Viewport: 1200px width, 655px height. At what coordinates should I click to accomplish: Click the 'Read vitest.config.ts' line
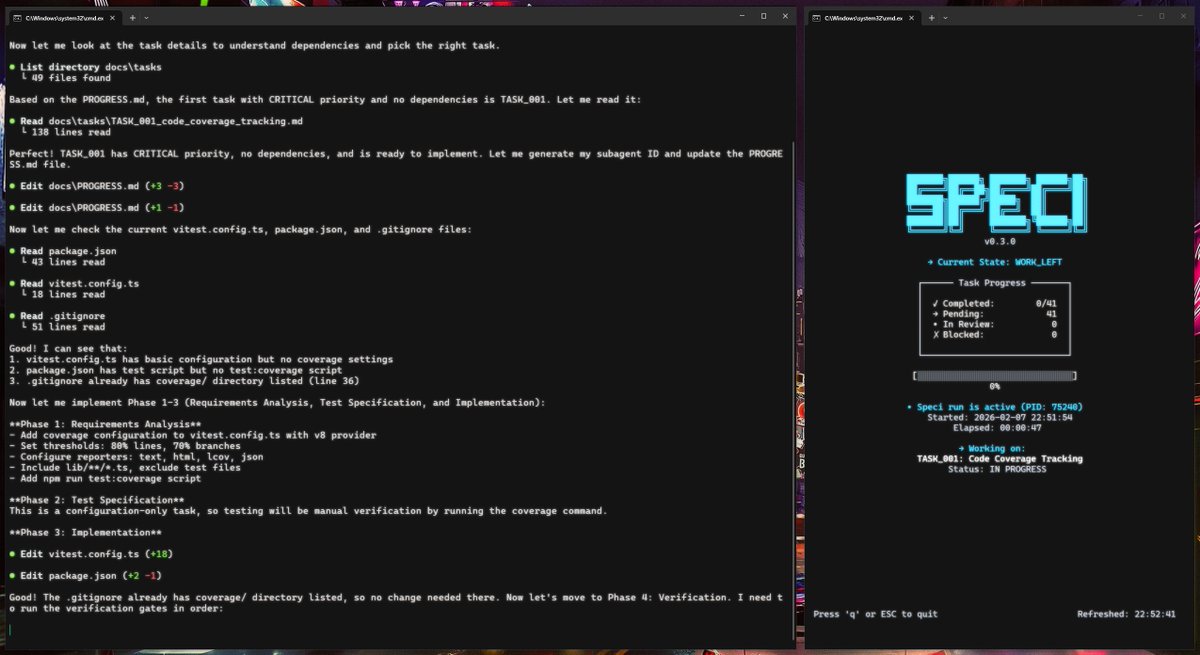(74, 284)
